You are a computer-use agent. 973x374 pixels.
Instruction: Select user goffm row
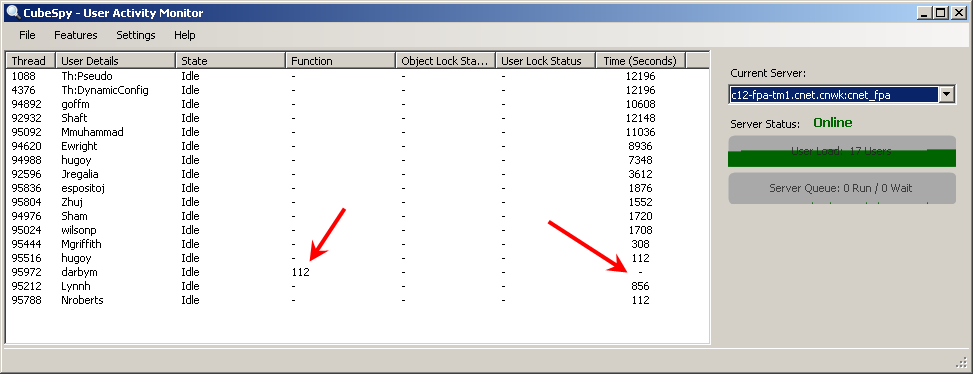point(357,104)
